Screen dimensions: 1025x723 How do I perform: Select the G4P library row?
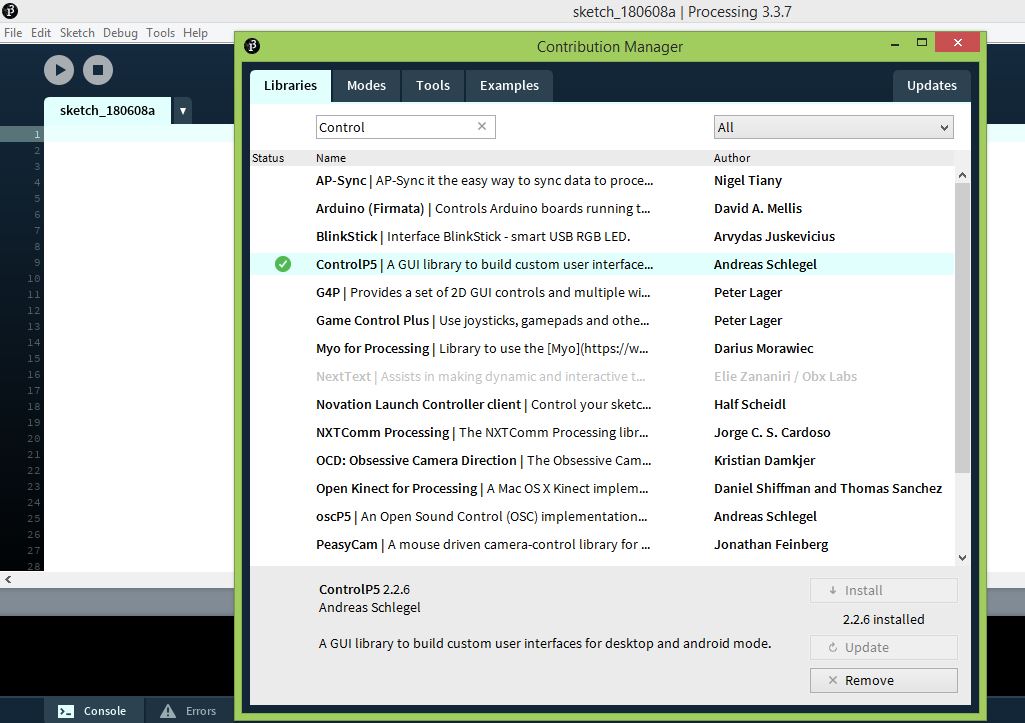tap(602, 292)
